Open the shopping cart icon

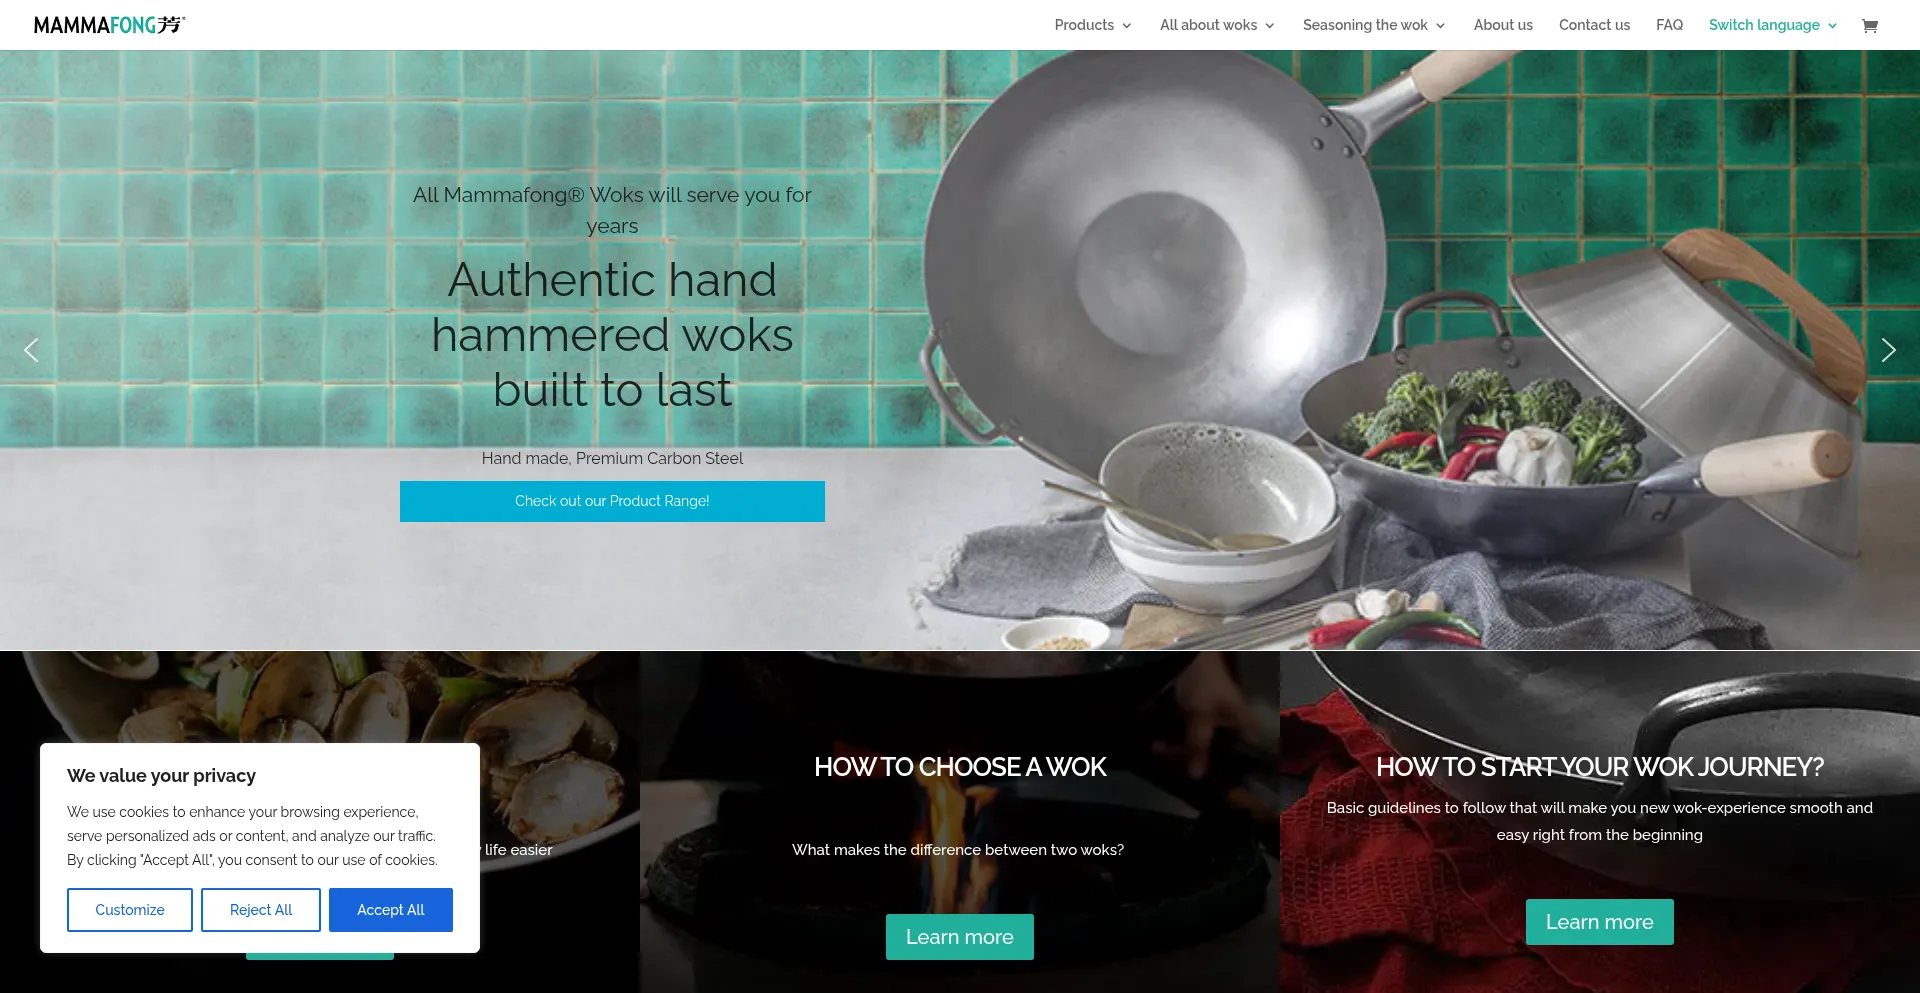[x=1869, y=26]
